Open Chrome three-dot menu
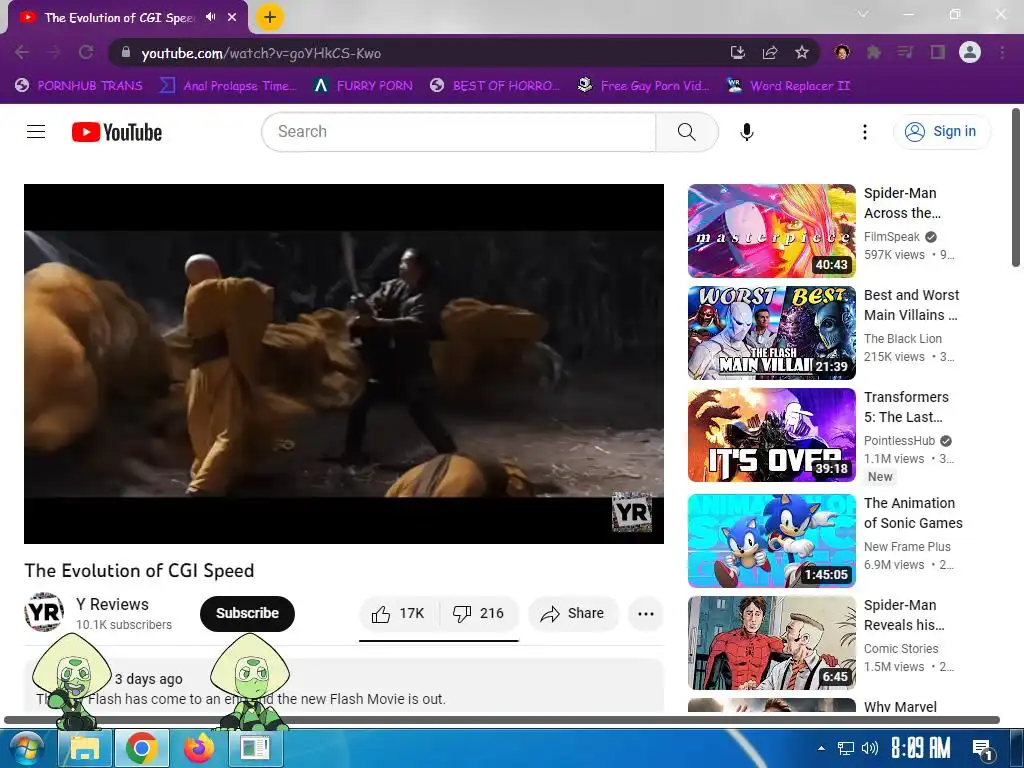Screen dimensions: 1024x768 [x=1002, y=52]
